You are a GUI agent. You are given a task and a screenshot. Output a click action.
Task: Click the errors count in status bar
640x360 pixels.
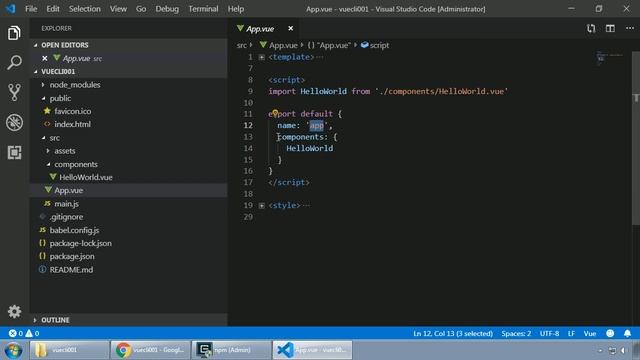(x=16, y=333)
